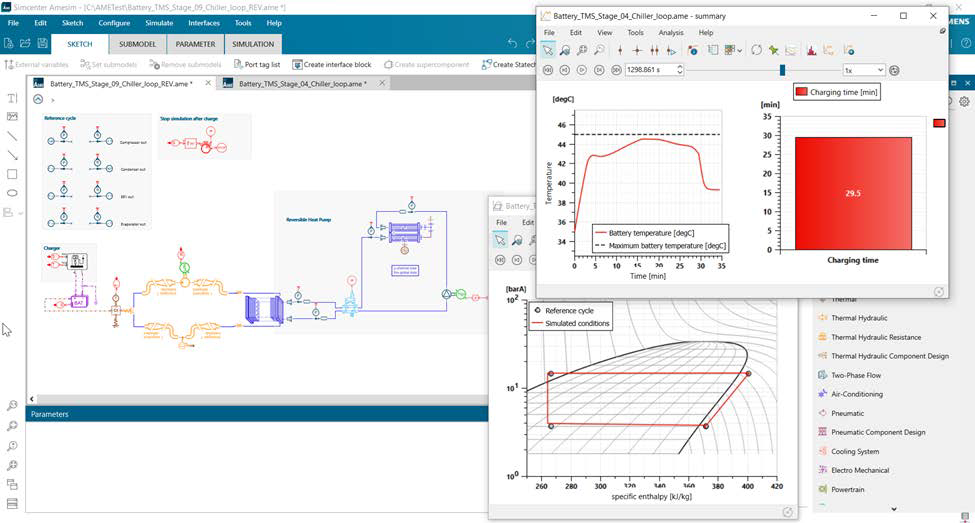
Task: Click the histogram icon in summary toolbar
Action: [x=811, y=50]
